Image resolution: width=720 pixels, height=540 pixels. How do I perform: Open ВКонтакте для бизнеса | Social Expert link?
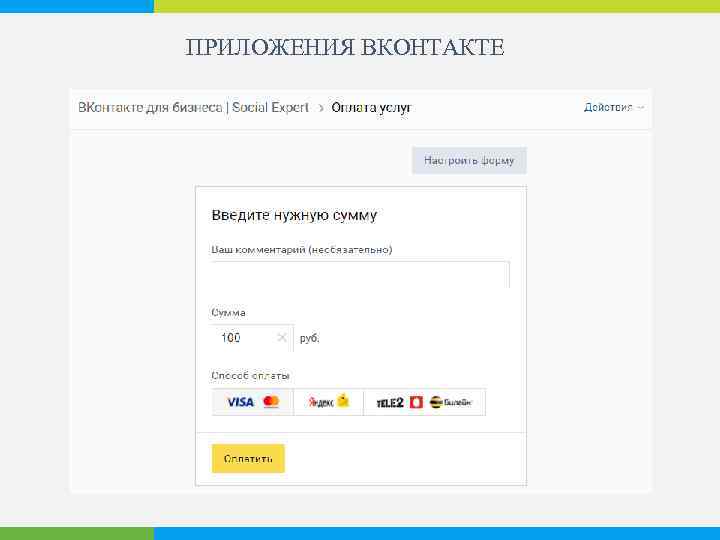pyautogui.click(x=193, y=107)
